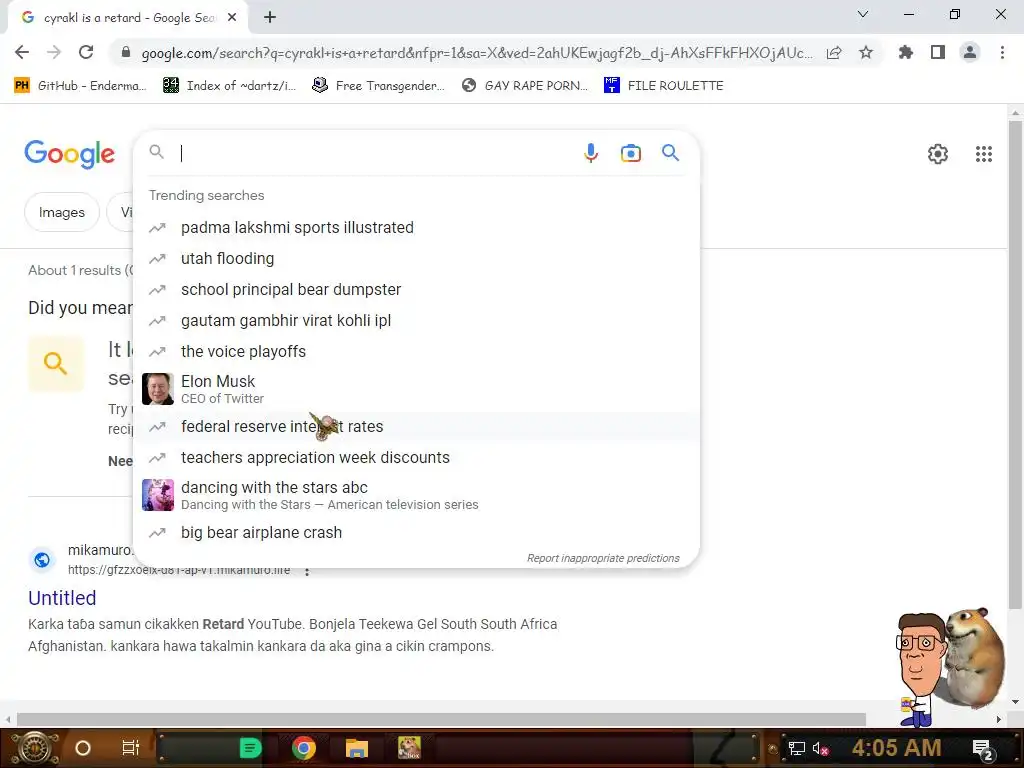Select suggestion the voice playoffs
The width and height of the screenshot is (1024, 768).
click(x=417, y=351)
